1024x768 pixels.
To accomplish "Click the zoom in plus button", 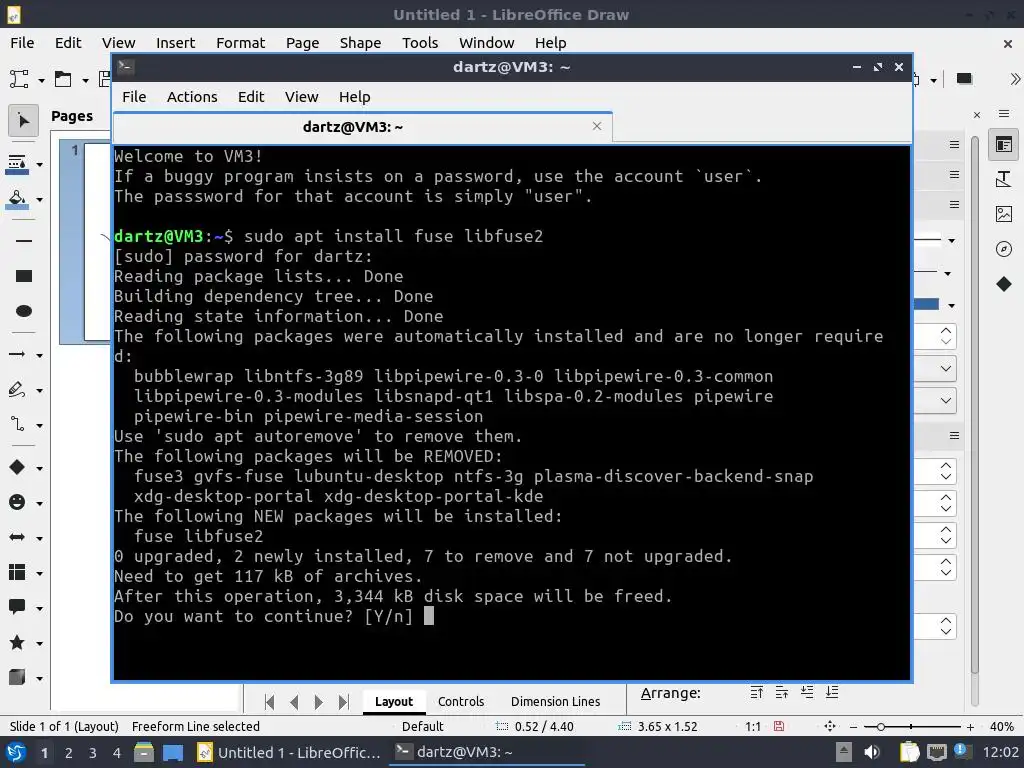I will pyautogui.click(x=970, y=726).
